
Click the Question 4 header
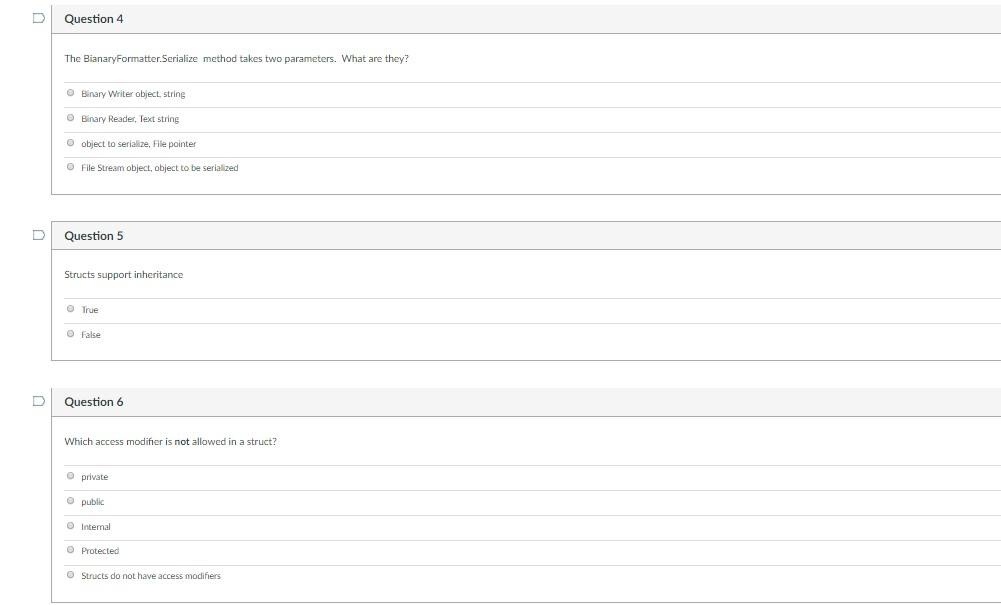point(94,18)
